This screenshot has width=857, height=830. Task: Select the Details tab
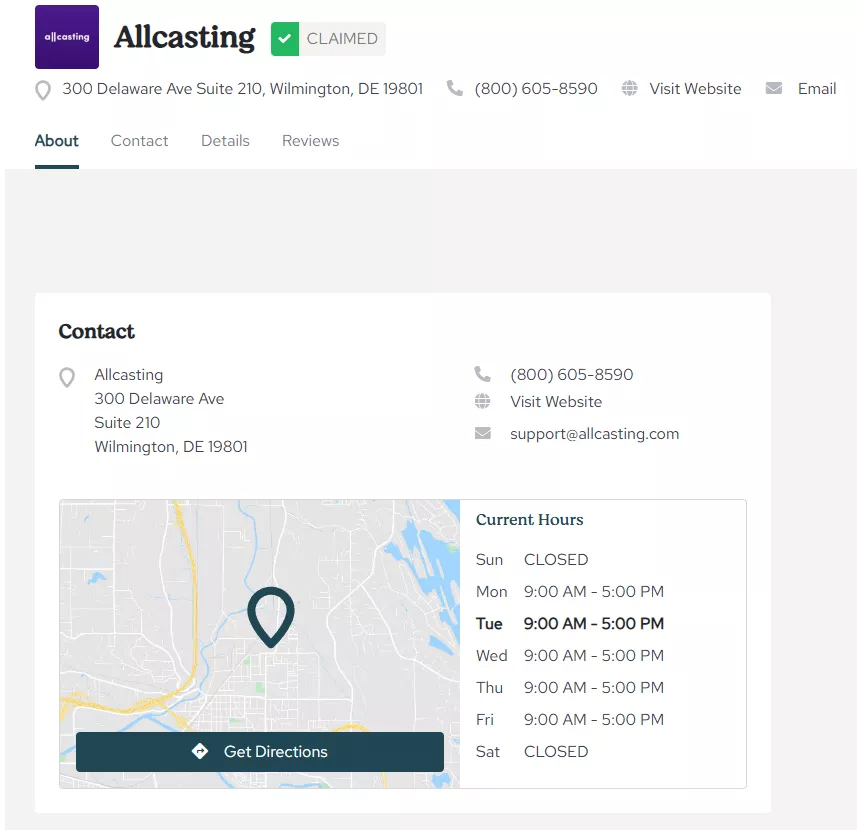tap(225, 141)
